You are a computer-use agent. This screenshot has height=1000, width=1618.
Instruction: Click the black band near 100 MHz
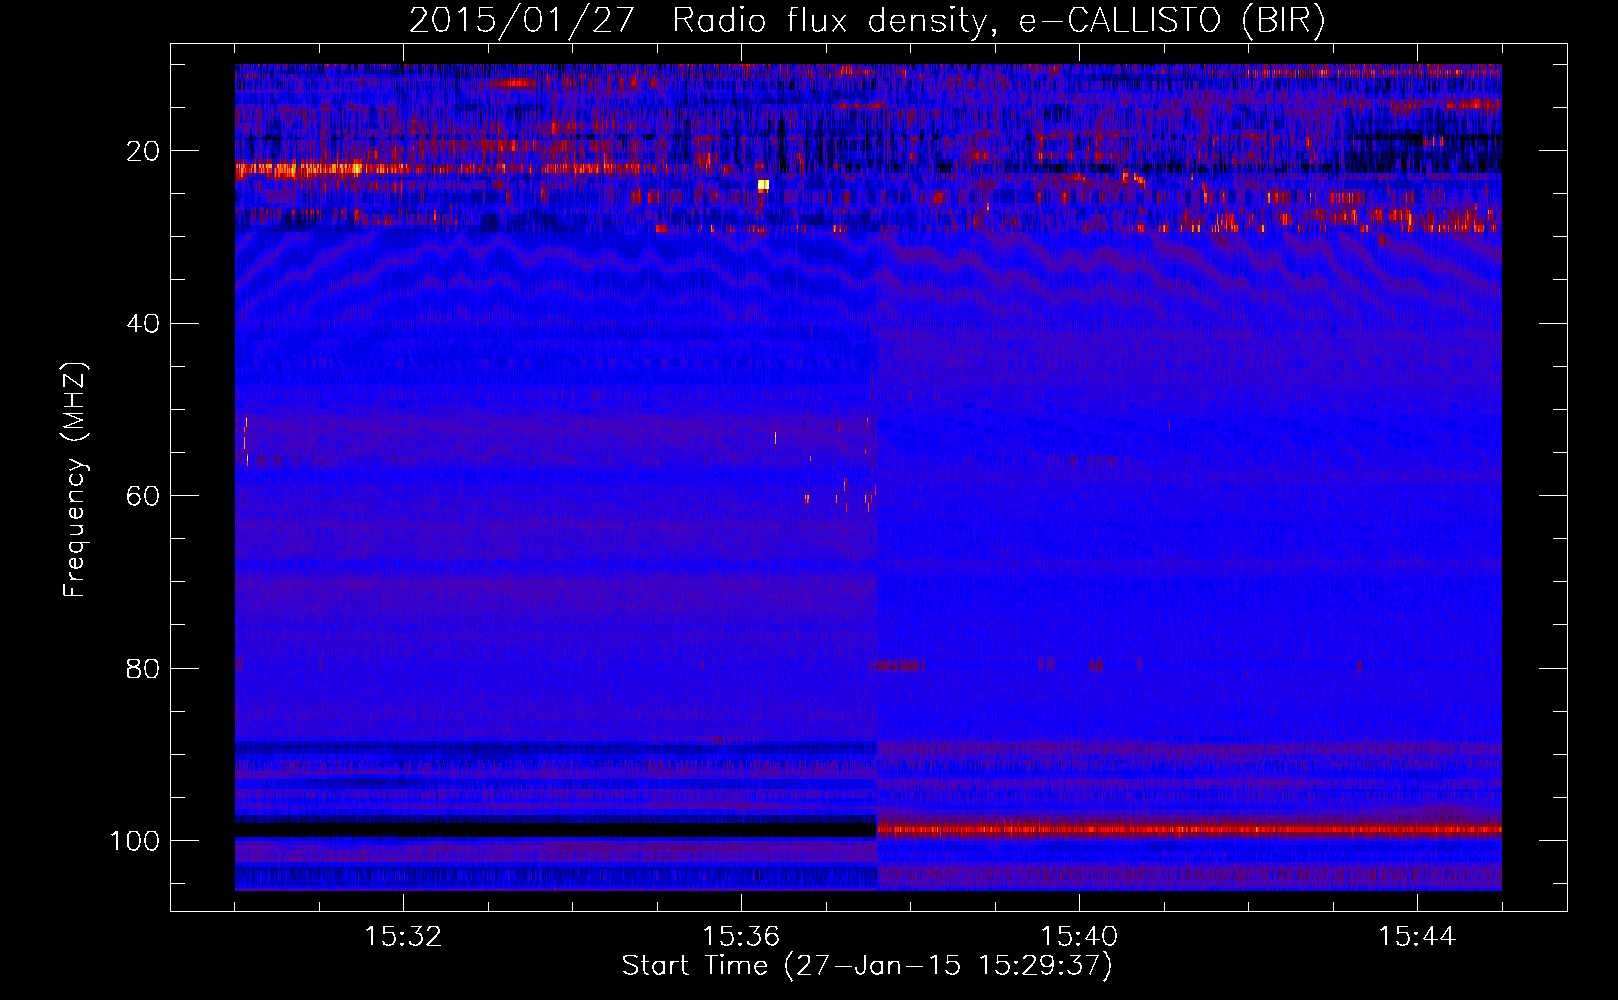[x=556, y=830]
